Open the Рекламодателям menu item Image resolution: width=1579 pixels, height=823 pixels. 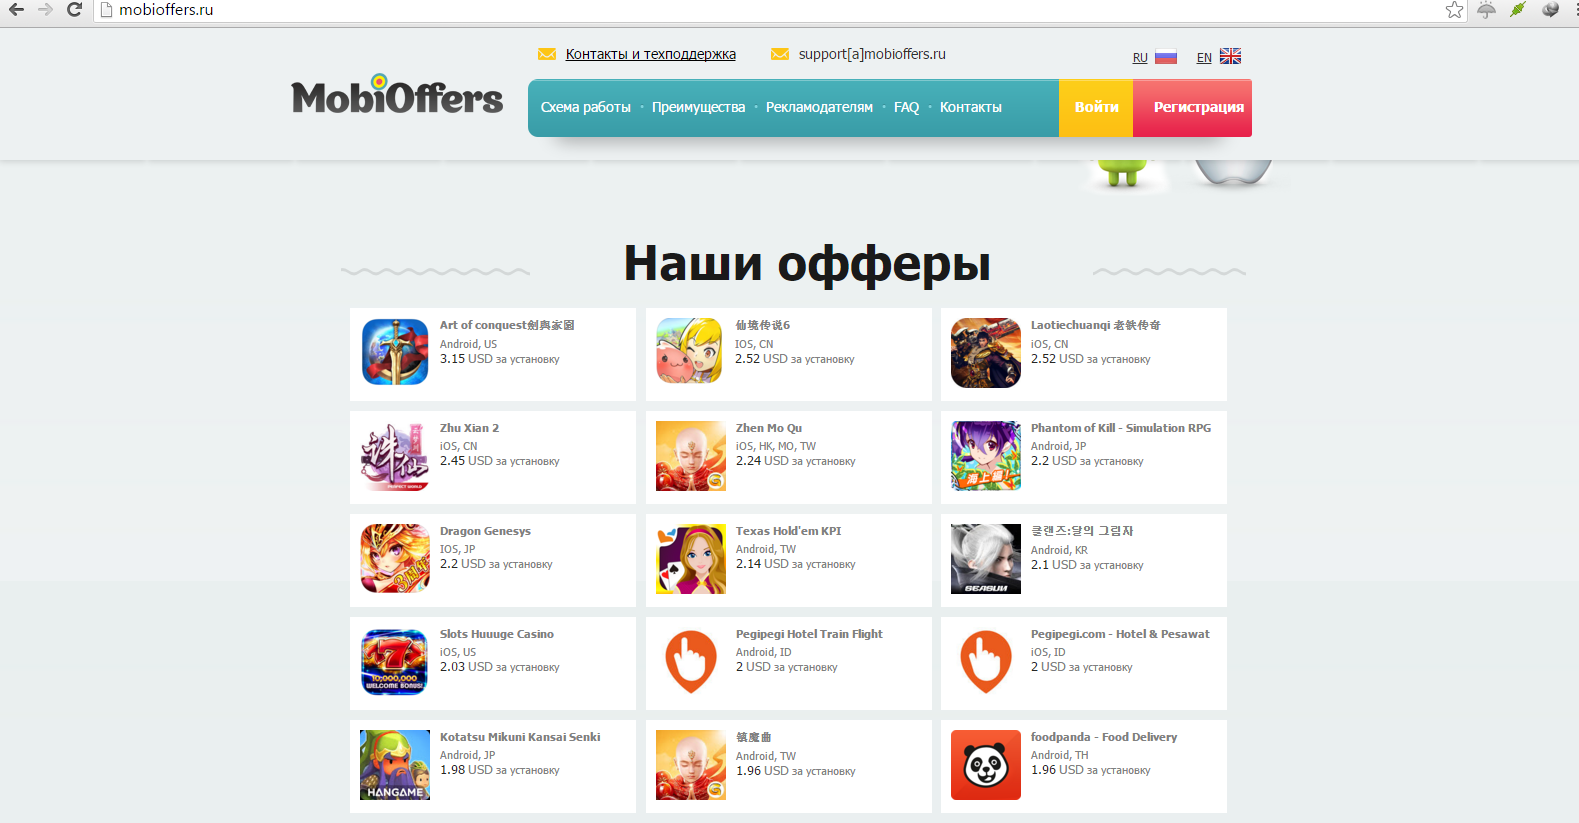tap(819, 107)
